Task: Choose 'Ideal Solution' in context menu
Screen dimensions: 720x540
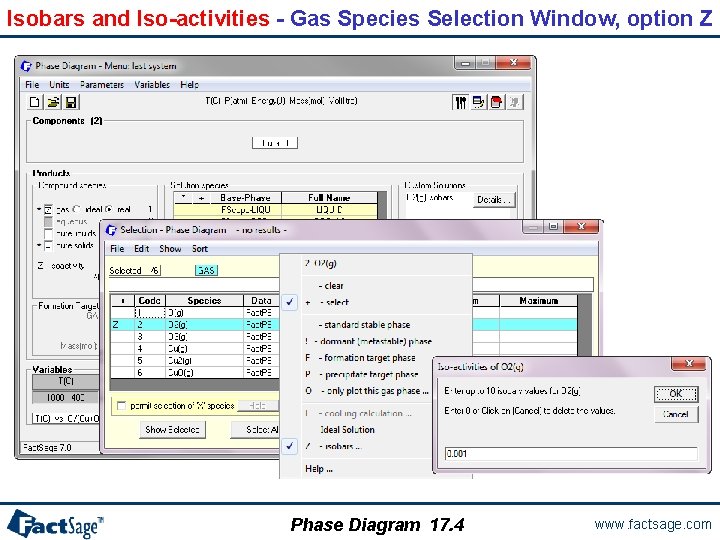Action: 347,430
